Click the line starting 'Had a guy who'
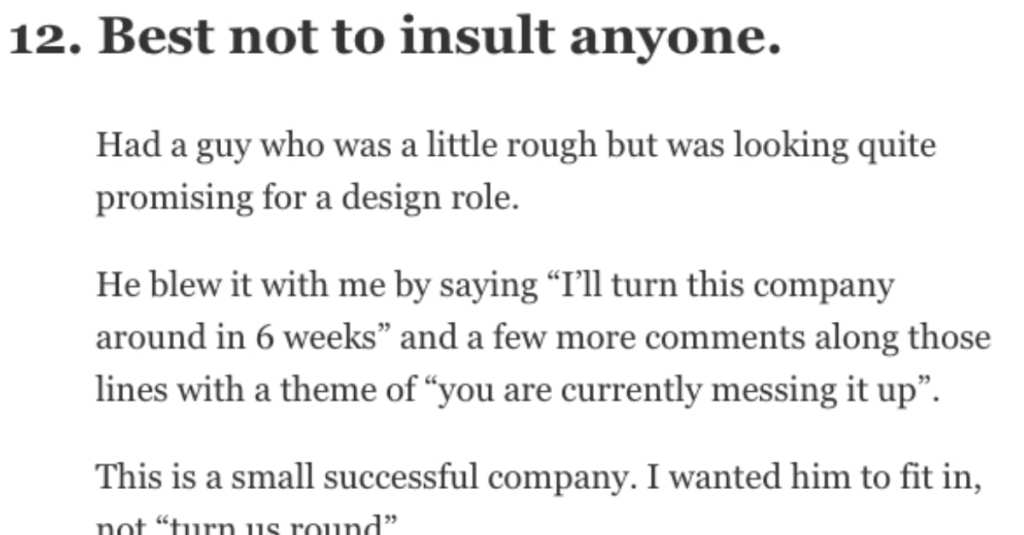1024x535 pixels. point(516,146)
